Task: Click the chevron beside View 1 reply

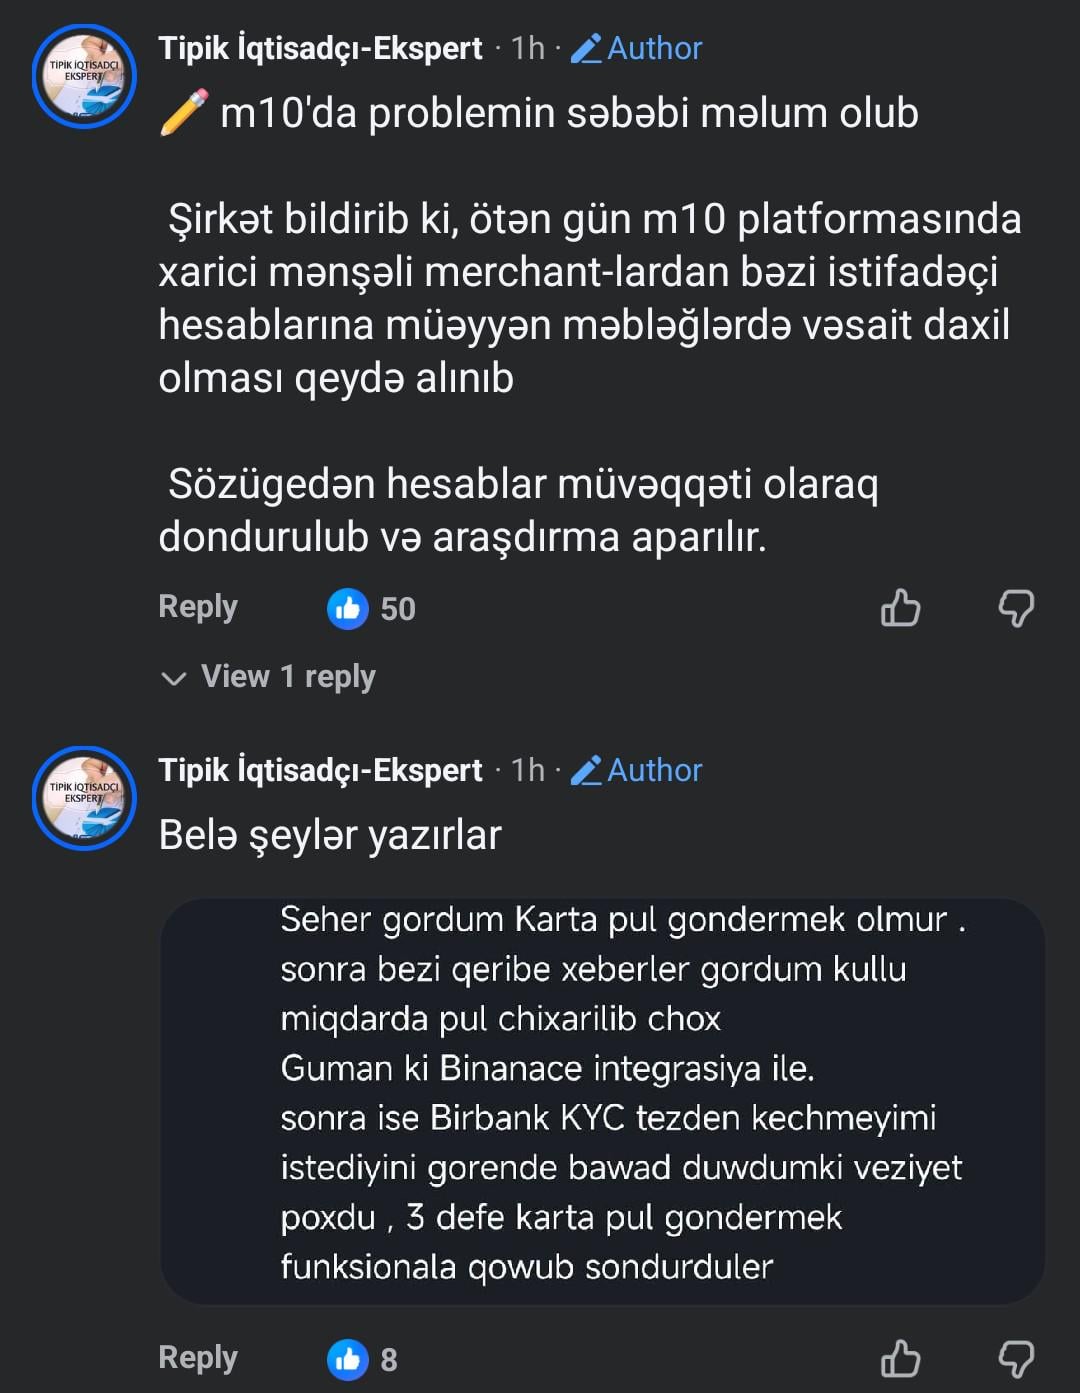Action: 173,679
